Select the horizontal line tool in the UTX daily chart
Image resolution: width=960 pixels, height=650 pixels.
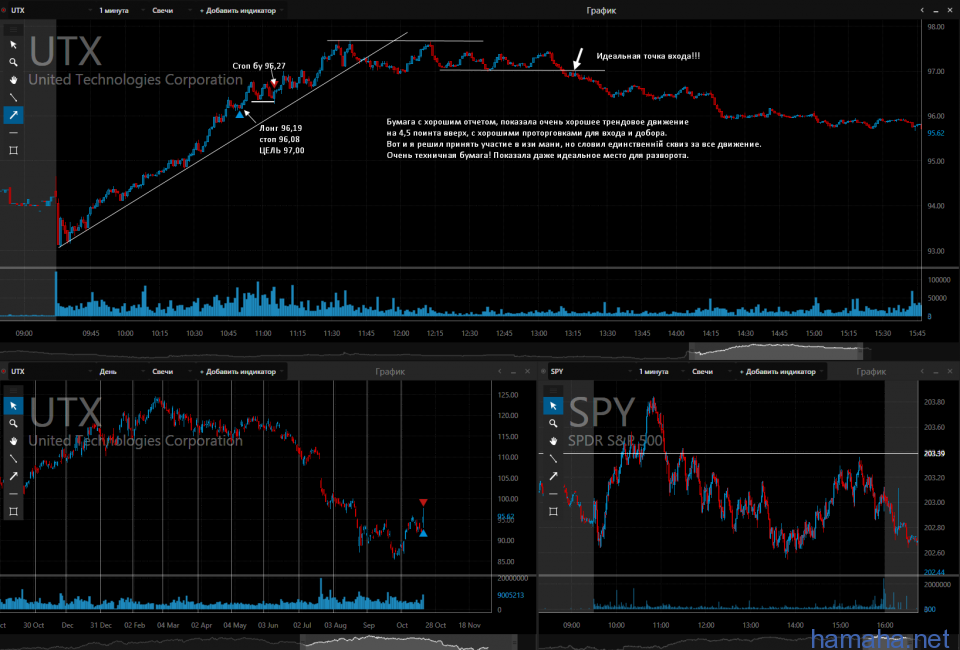13,494
